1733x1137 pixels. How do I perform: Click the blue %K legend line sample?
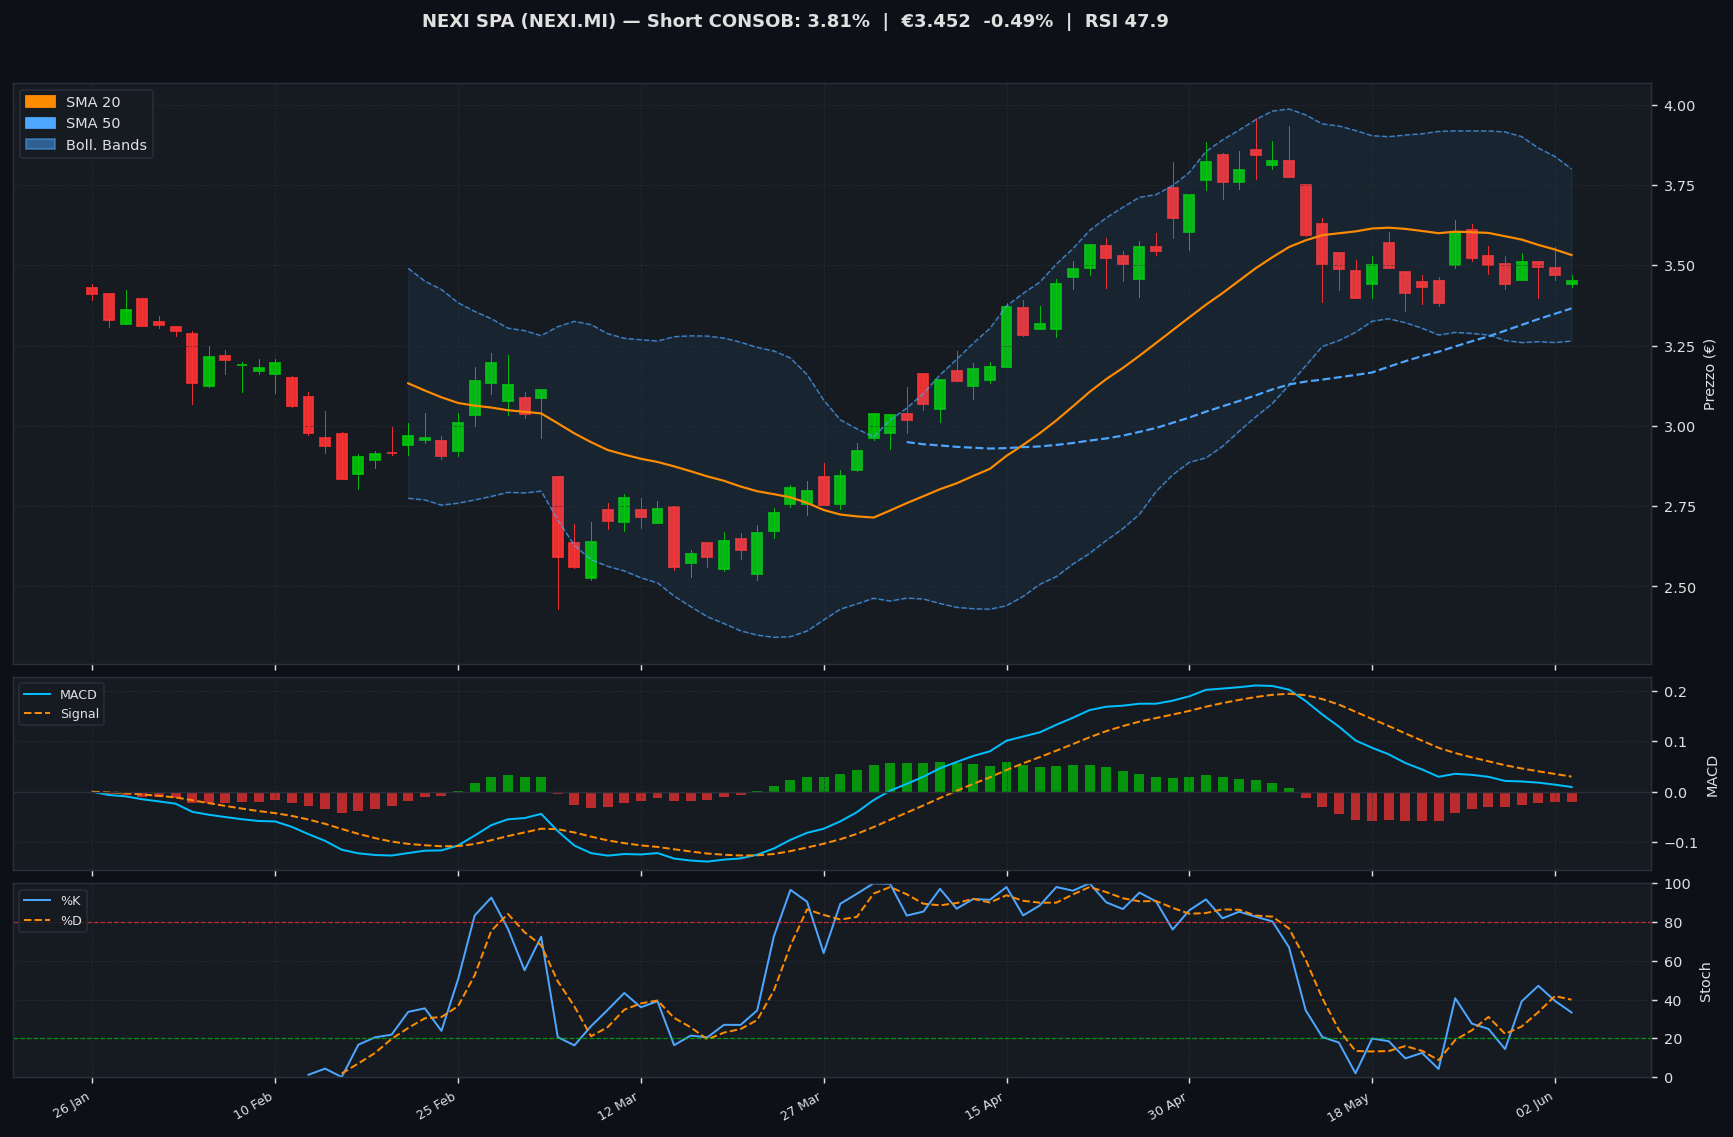[x=38, y=901]
